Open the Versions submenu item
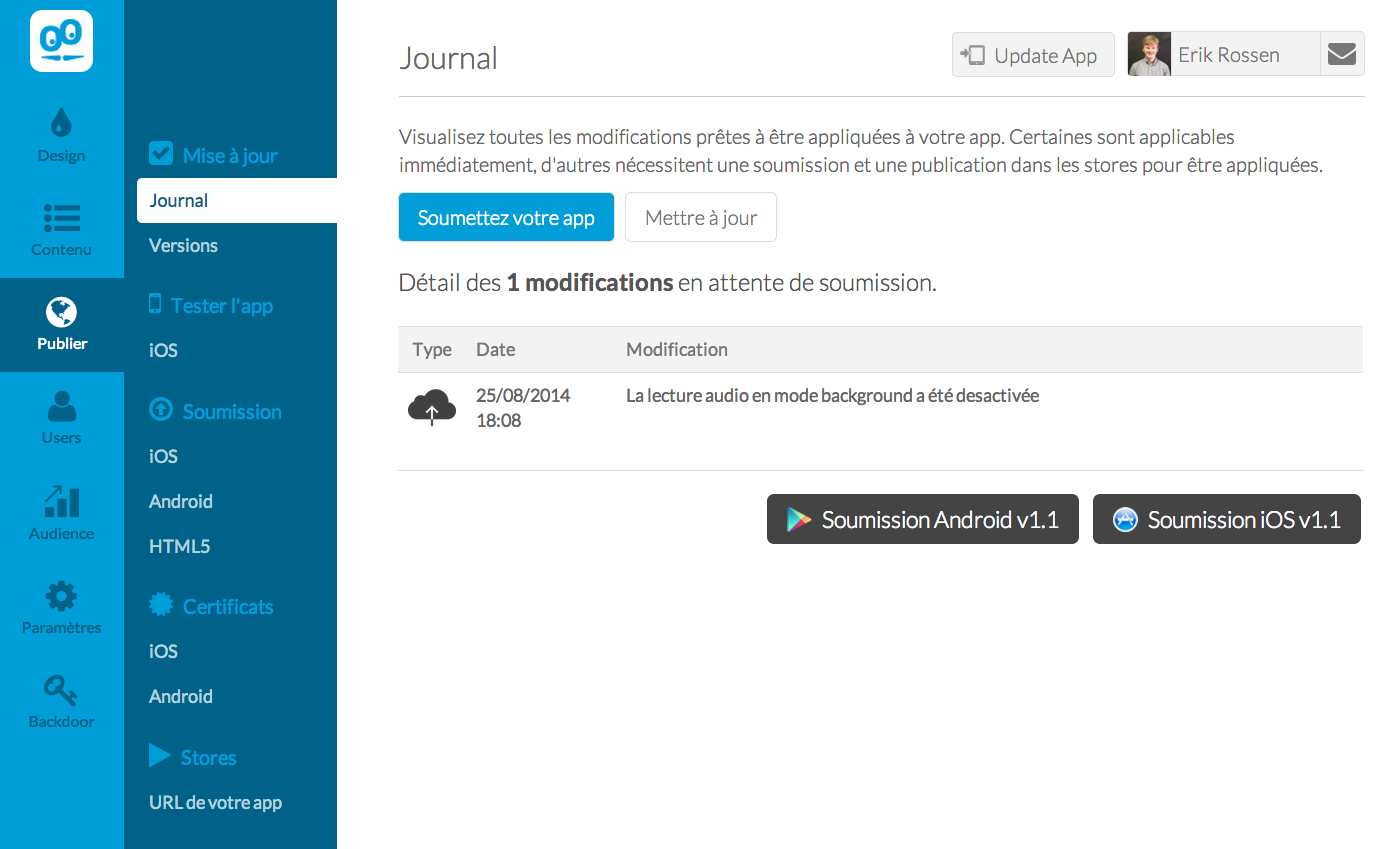Screen dimensions: 1395x849 click(183, 246)
